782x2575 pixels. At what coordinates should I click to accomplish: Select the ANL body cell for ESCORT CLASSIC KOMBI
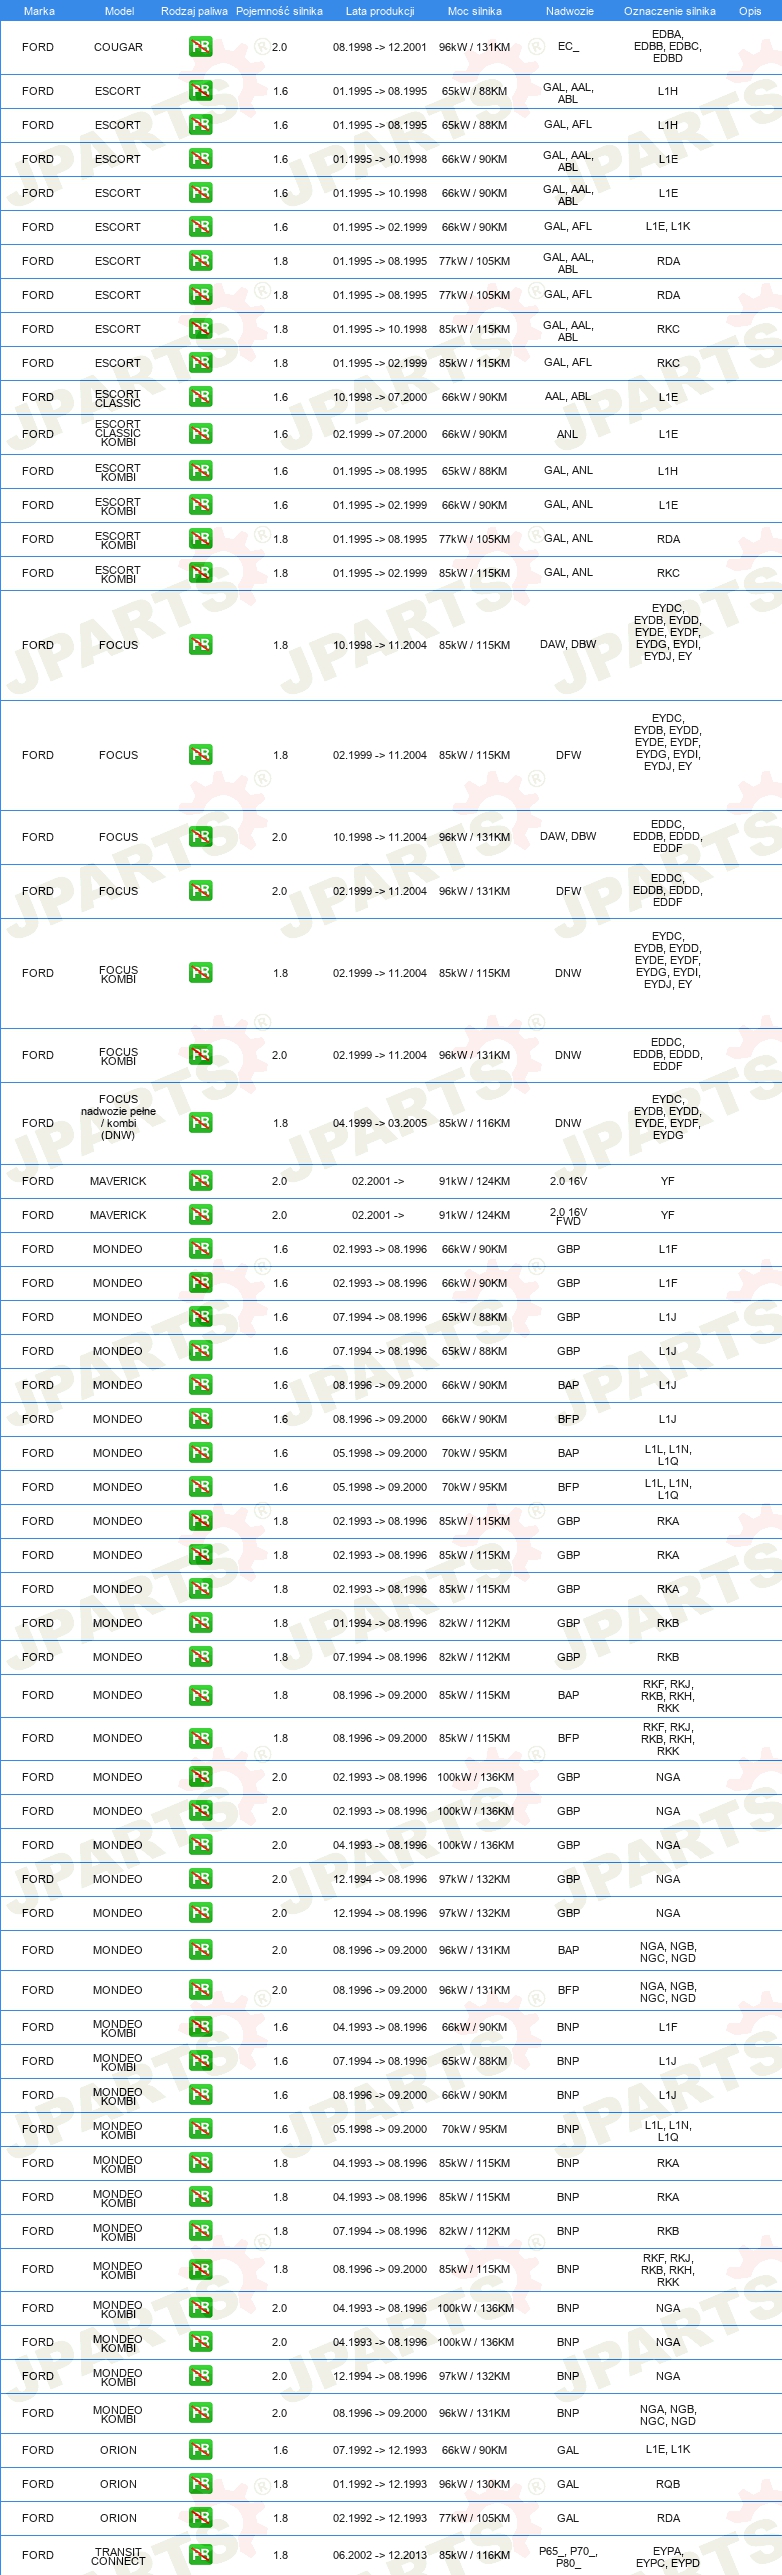567,434
